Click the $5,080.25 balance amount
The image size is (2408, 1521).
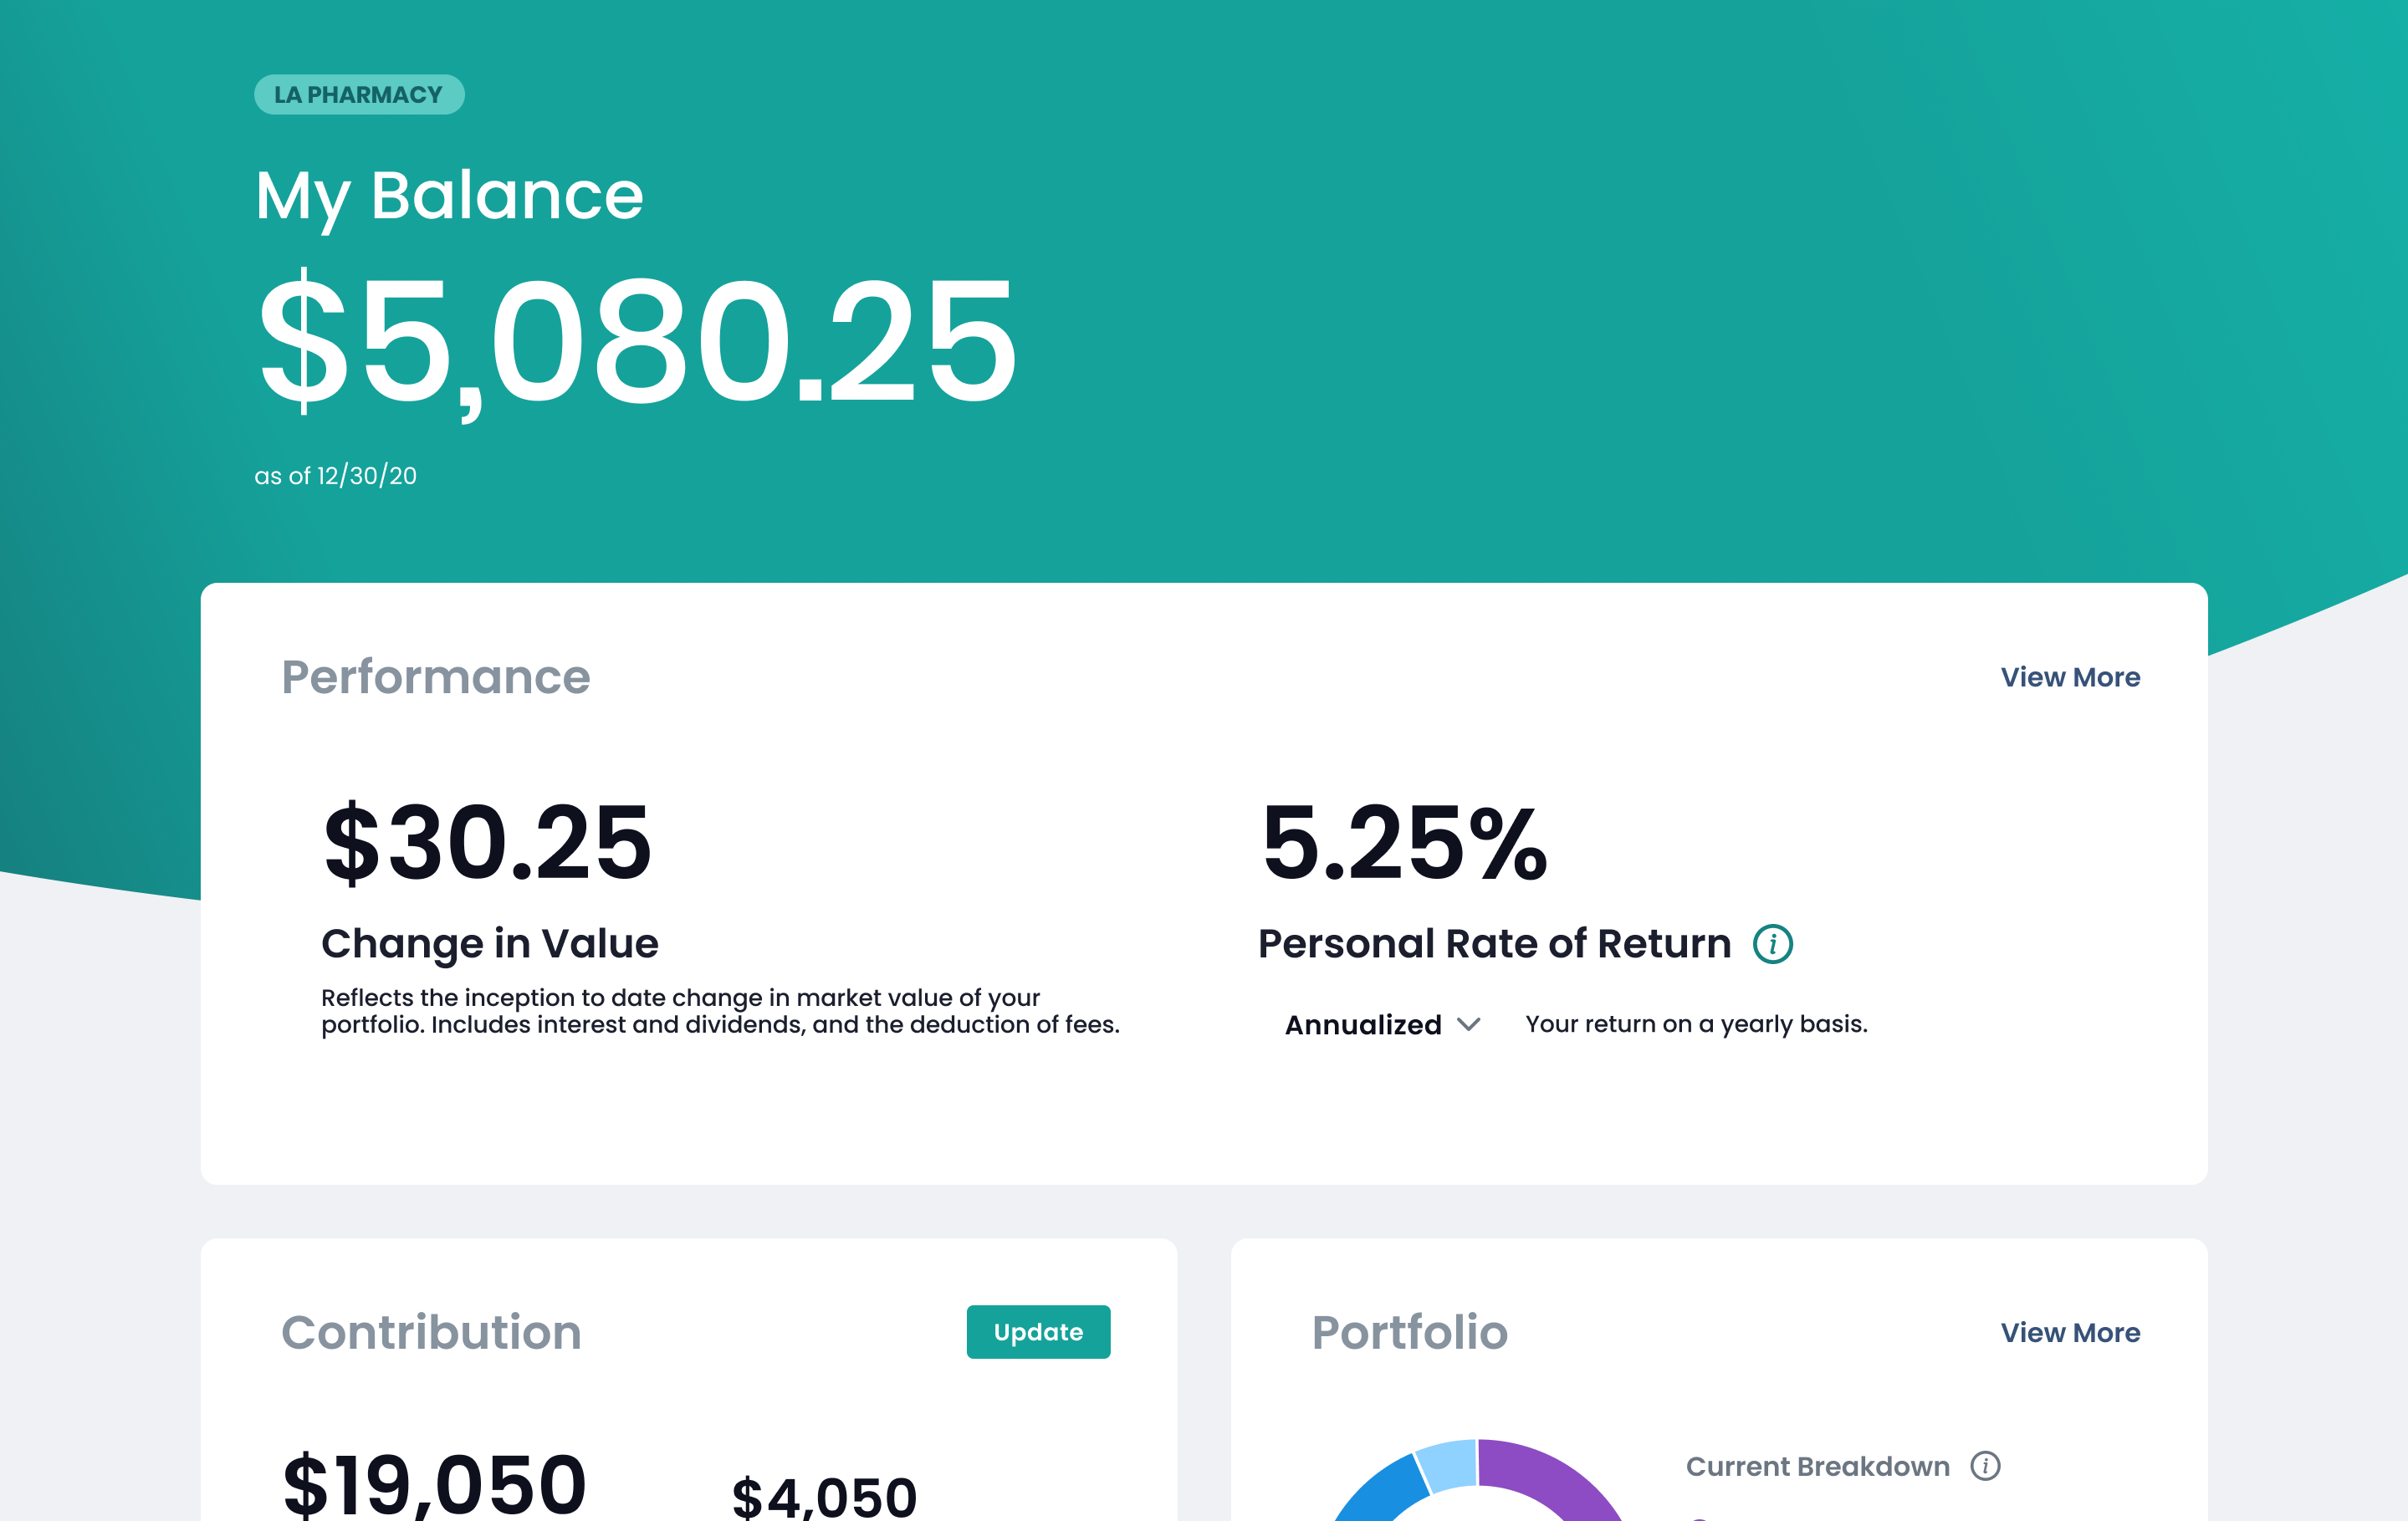point(636,342)
